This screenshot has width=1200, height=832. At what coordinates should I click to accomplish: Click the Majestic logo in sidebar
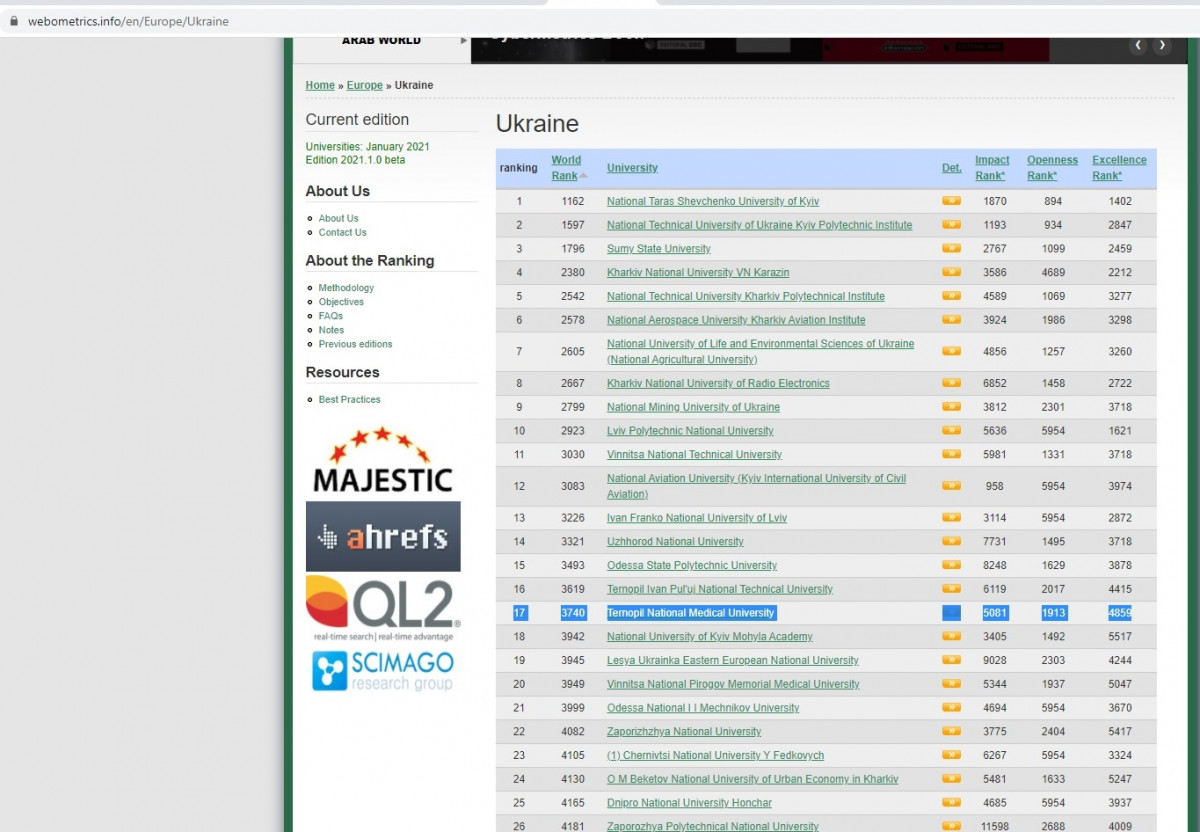[382, 461]
